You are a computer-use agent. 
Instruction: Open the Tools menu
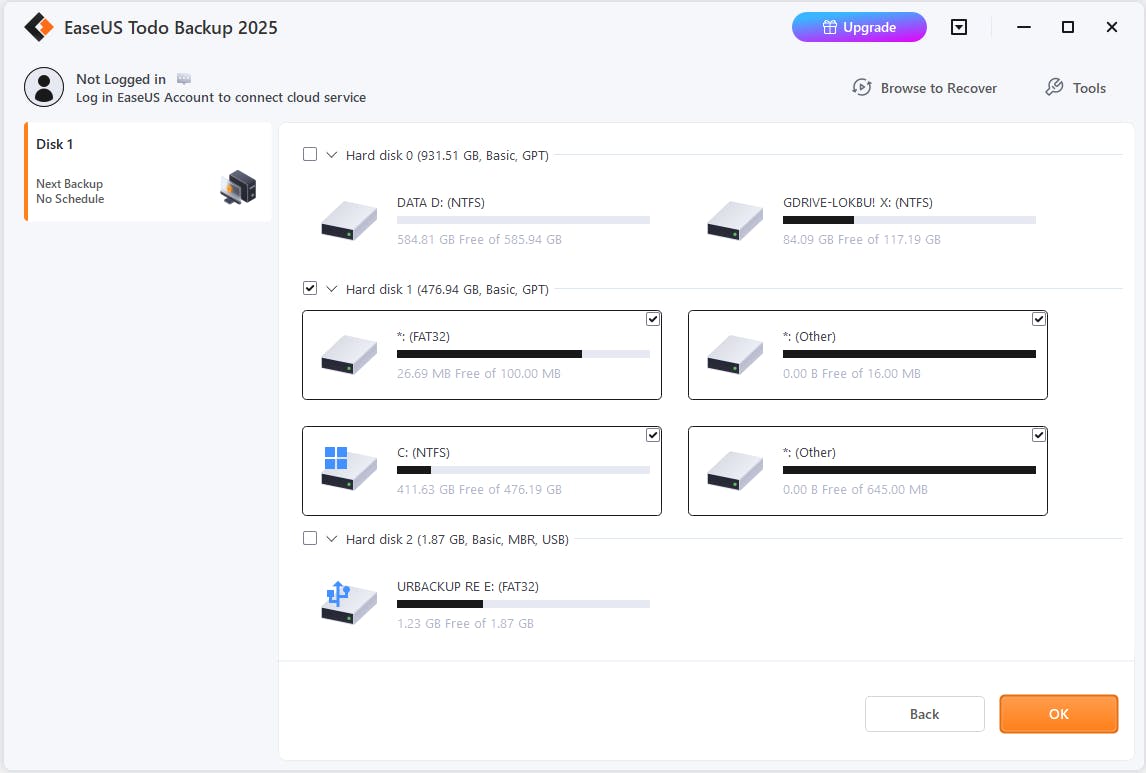[x=1075, y=88]
